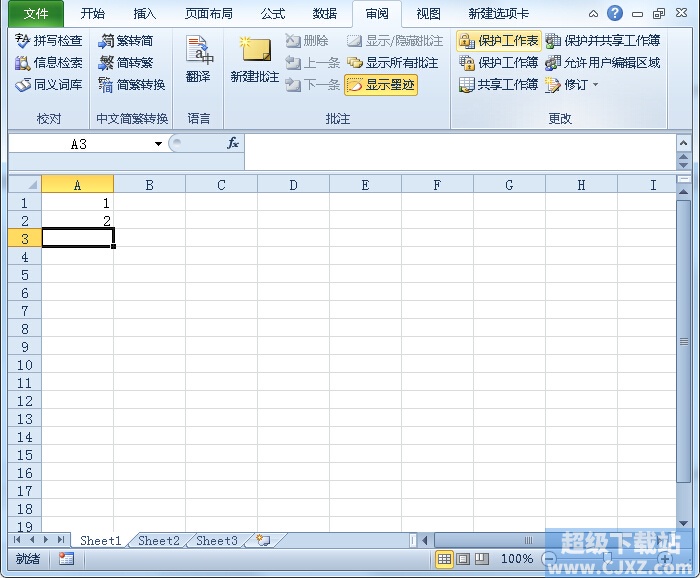Expand the Name Box dropdown arrow
The image size is (700, 578).
coord(158,144)
